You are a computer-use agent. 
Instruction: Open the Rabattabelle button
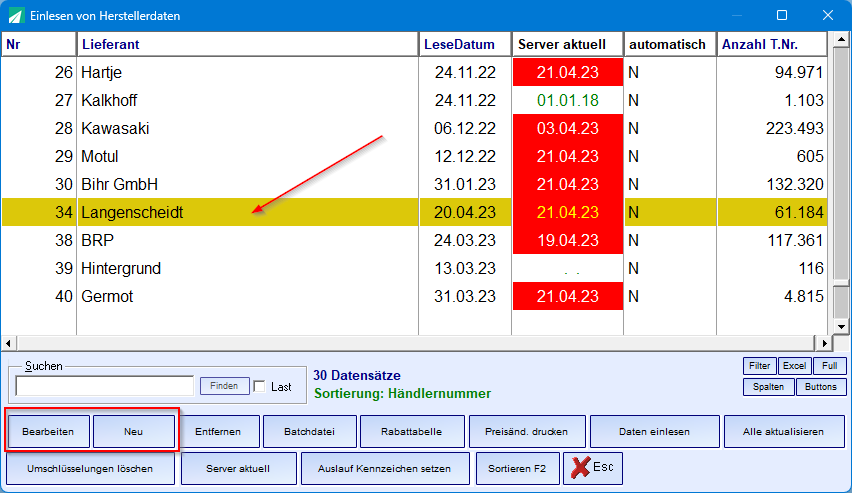click(x=412, y=432)
